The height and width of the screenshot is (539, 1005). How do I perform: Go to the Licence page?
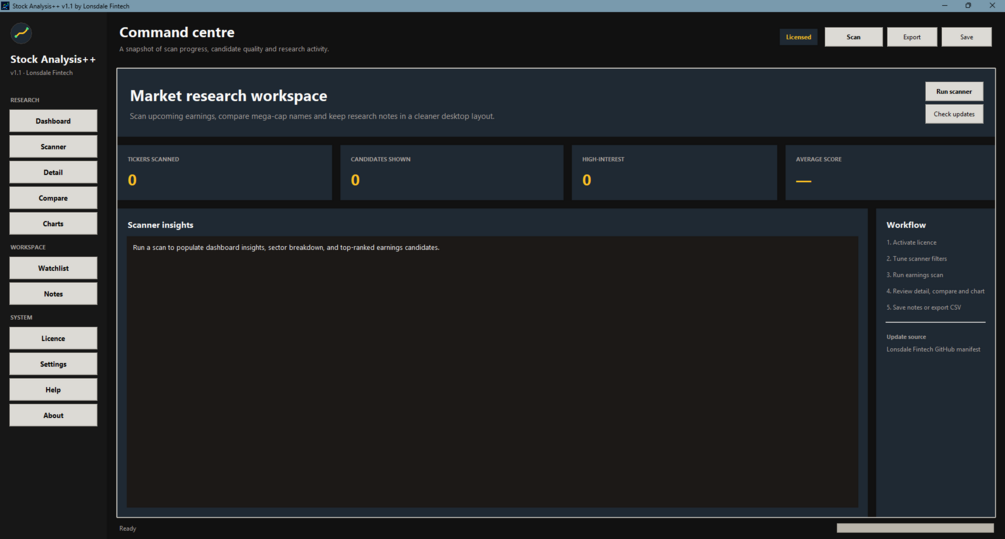[53, 338]
